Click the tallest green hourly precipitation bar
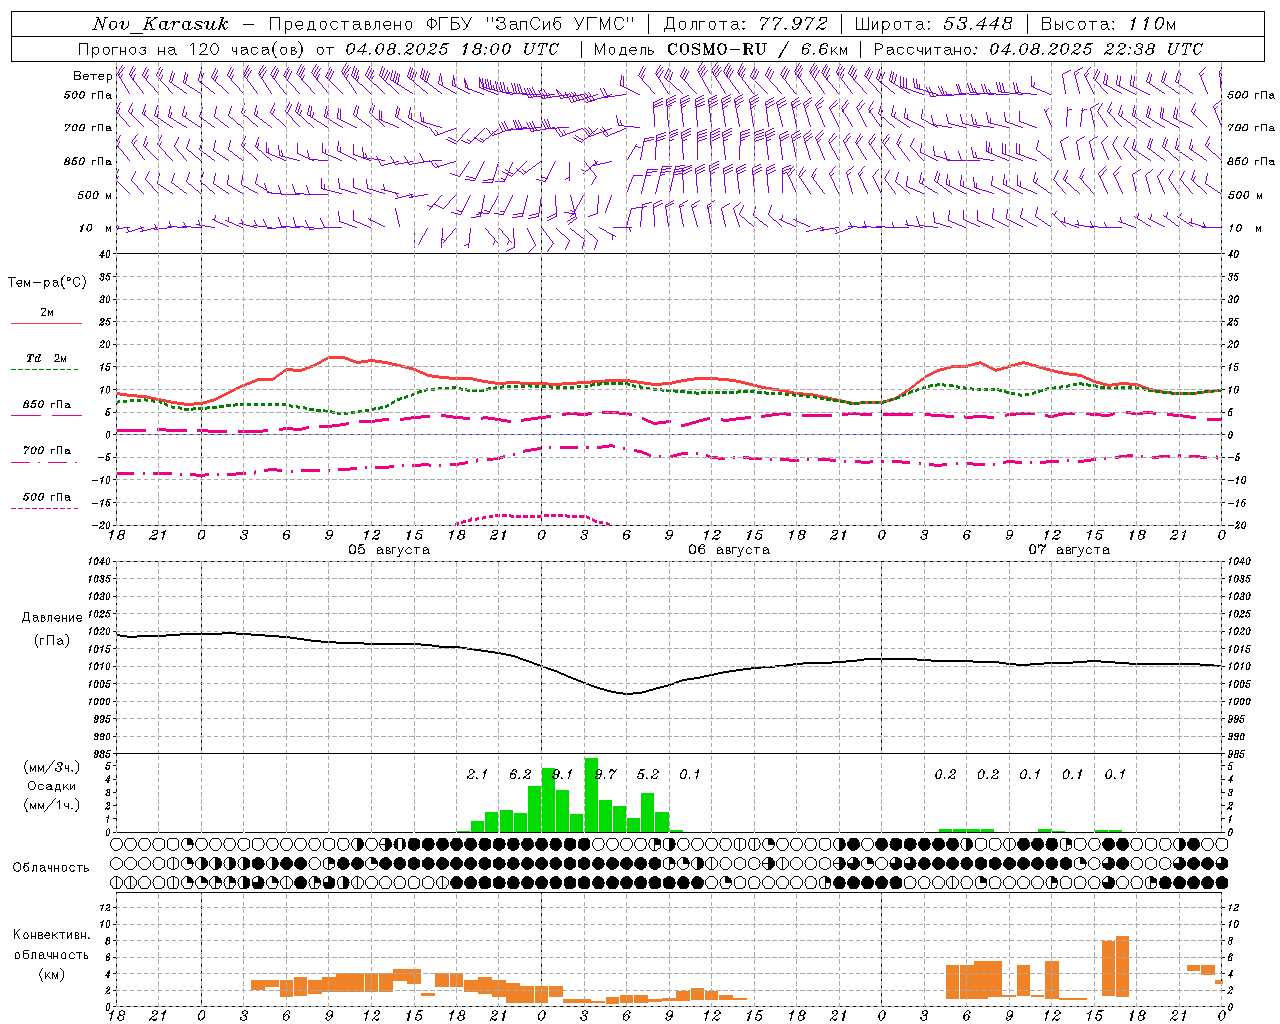The width and height of the screenshot is (1280, 1024). pos(591,795)
